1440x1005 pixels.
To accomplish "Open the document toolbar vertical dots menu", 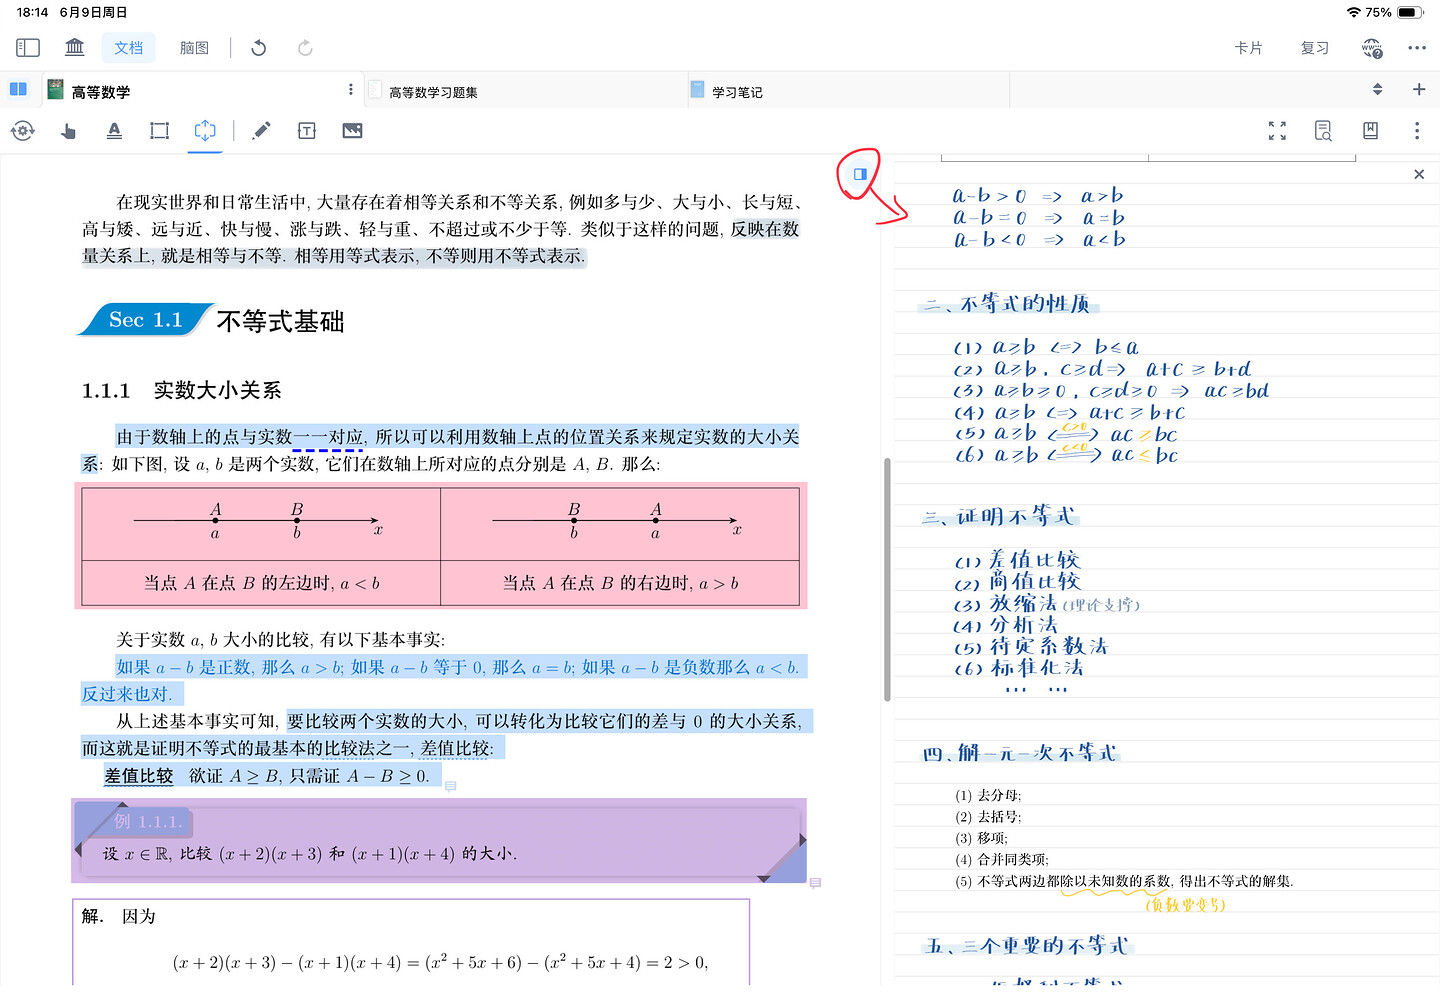I will point(1417,131).
